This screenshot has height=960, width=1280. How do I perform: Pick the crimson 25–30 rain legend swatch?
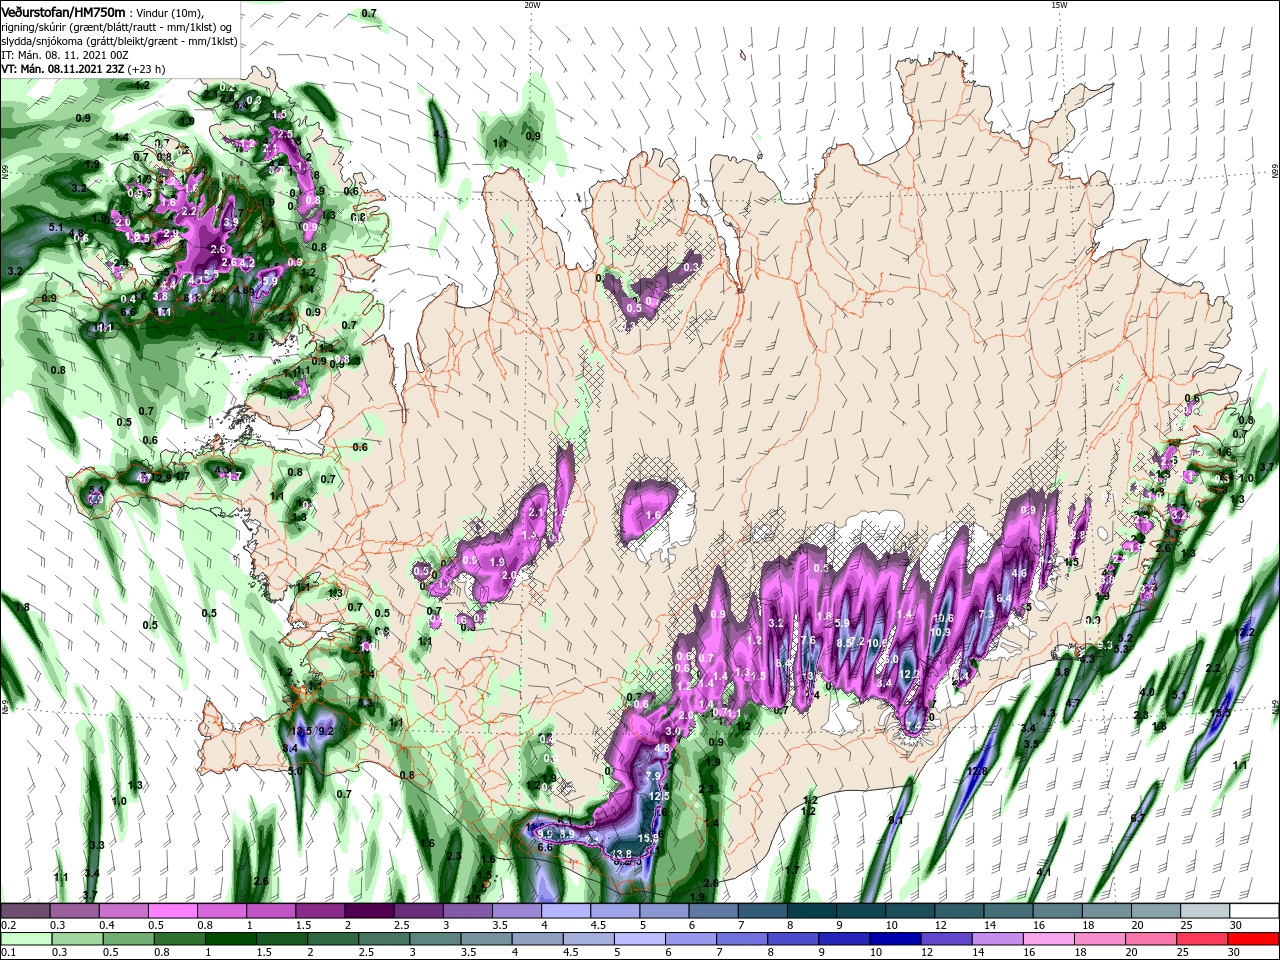(1204, 938)
